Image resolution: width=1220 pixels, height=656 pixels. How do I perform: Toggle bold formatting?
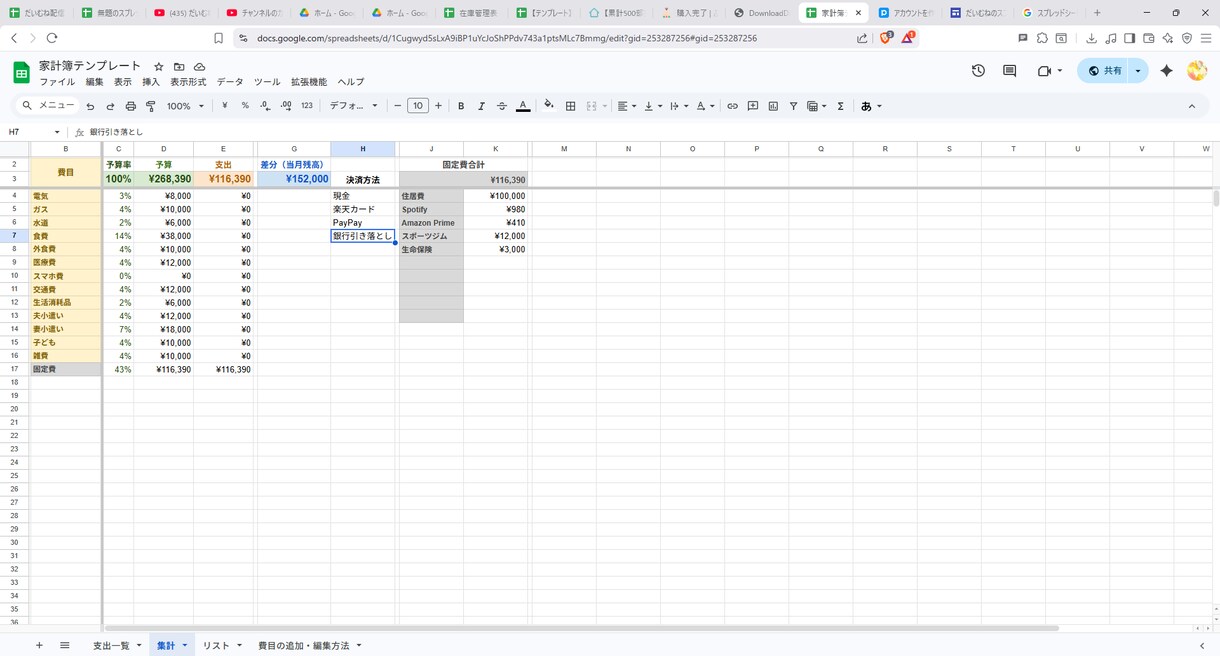point(461,106)
